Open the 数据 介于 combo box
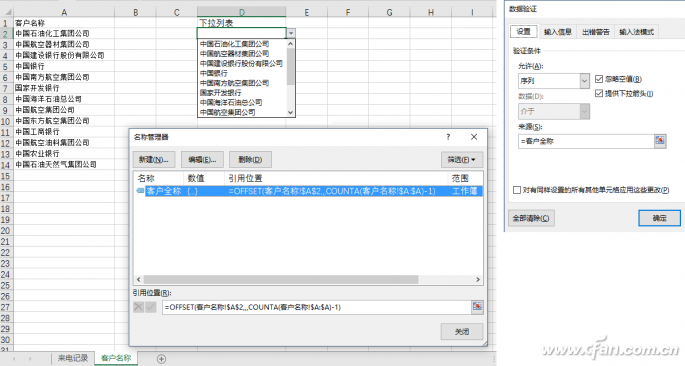 554,111
